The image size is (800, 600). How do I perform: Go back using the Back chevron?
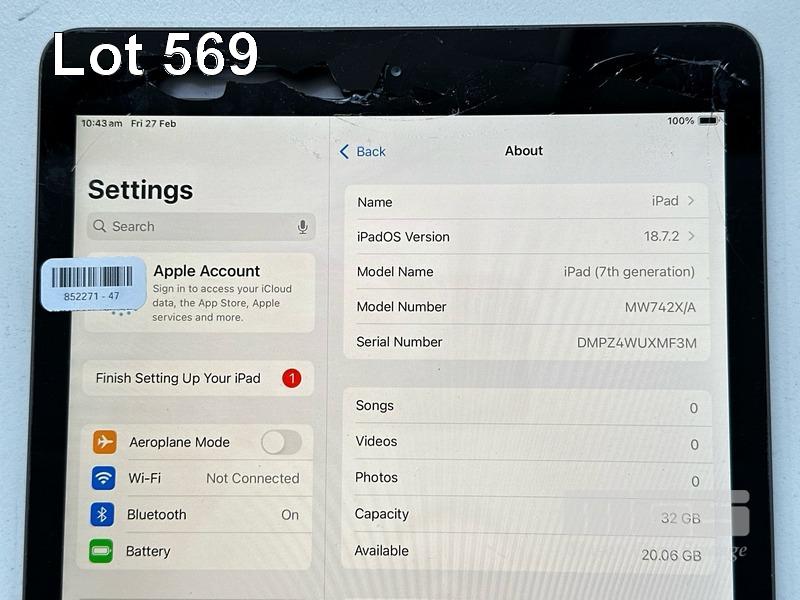pos(345,151)
